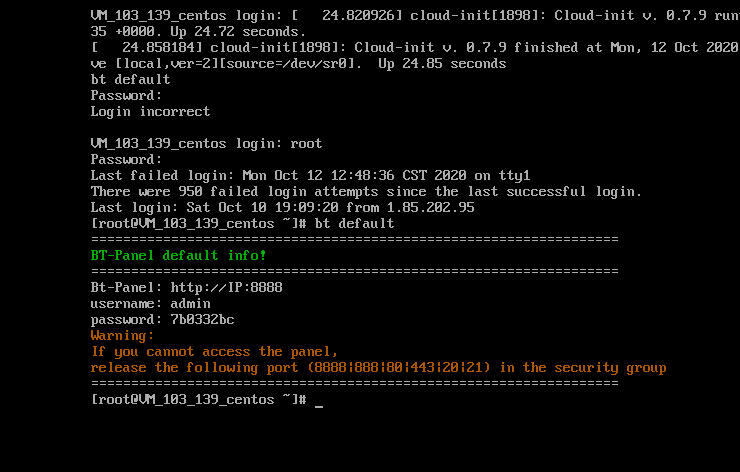This screenshot has height=472, width=740.
Task: Click the Bt-Panel URL http://IP:8888
Action: [x=226, y=287]
